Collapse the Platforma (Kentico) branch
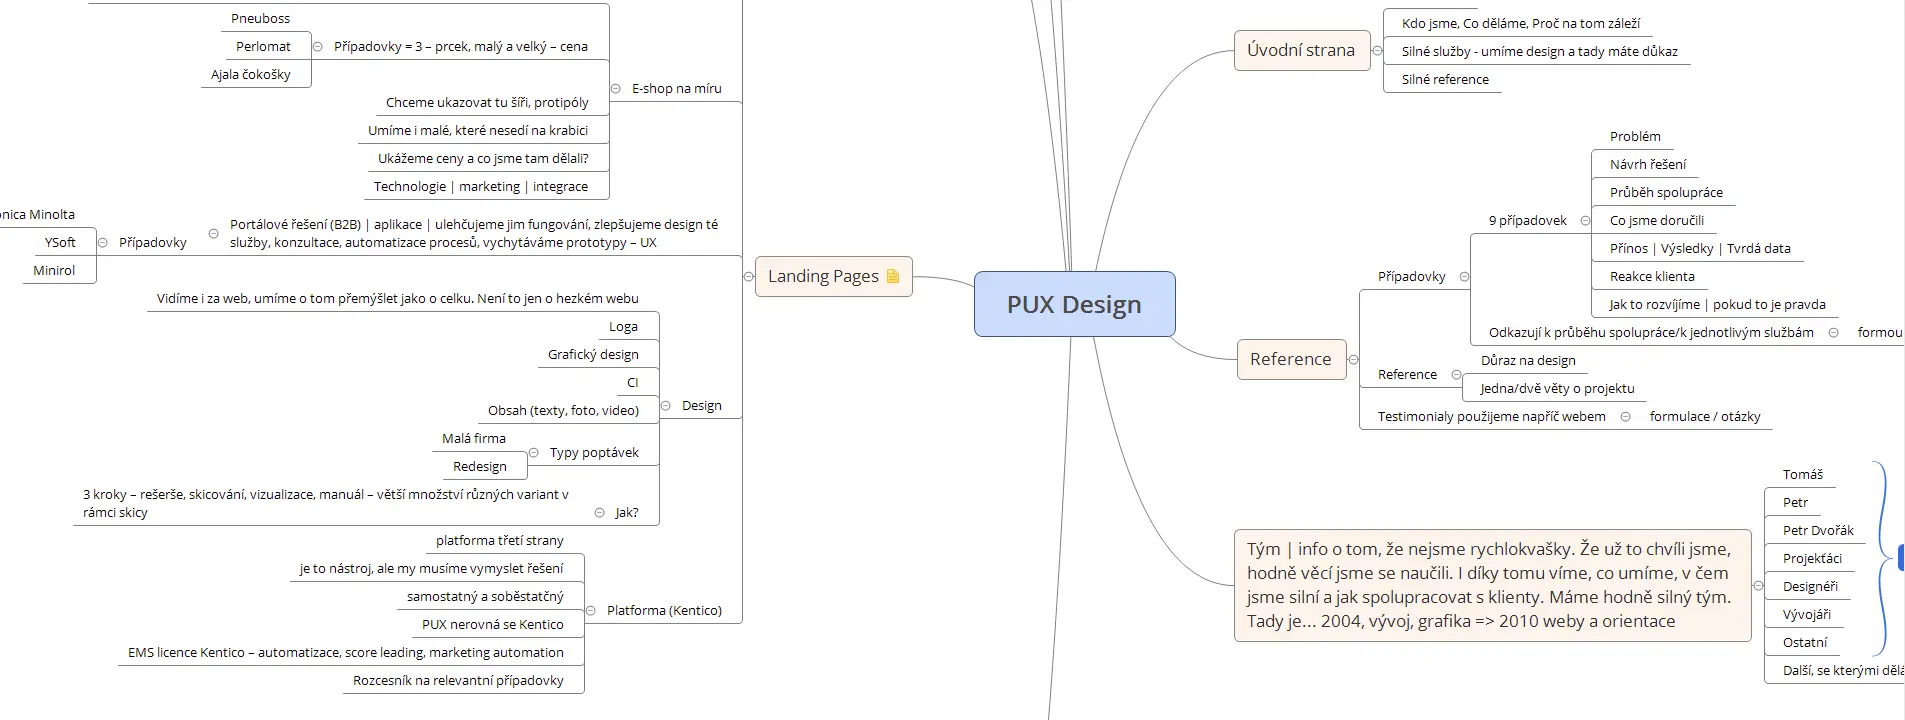The image size is (1905, 720). tap(591, 611)
